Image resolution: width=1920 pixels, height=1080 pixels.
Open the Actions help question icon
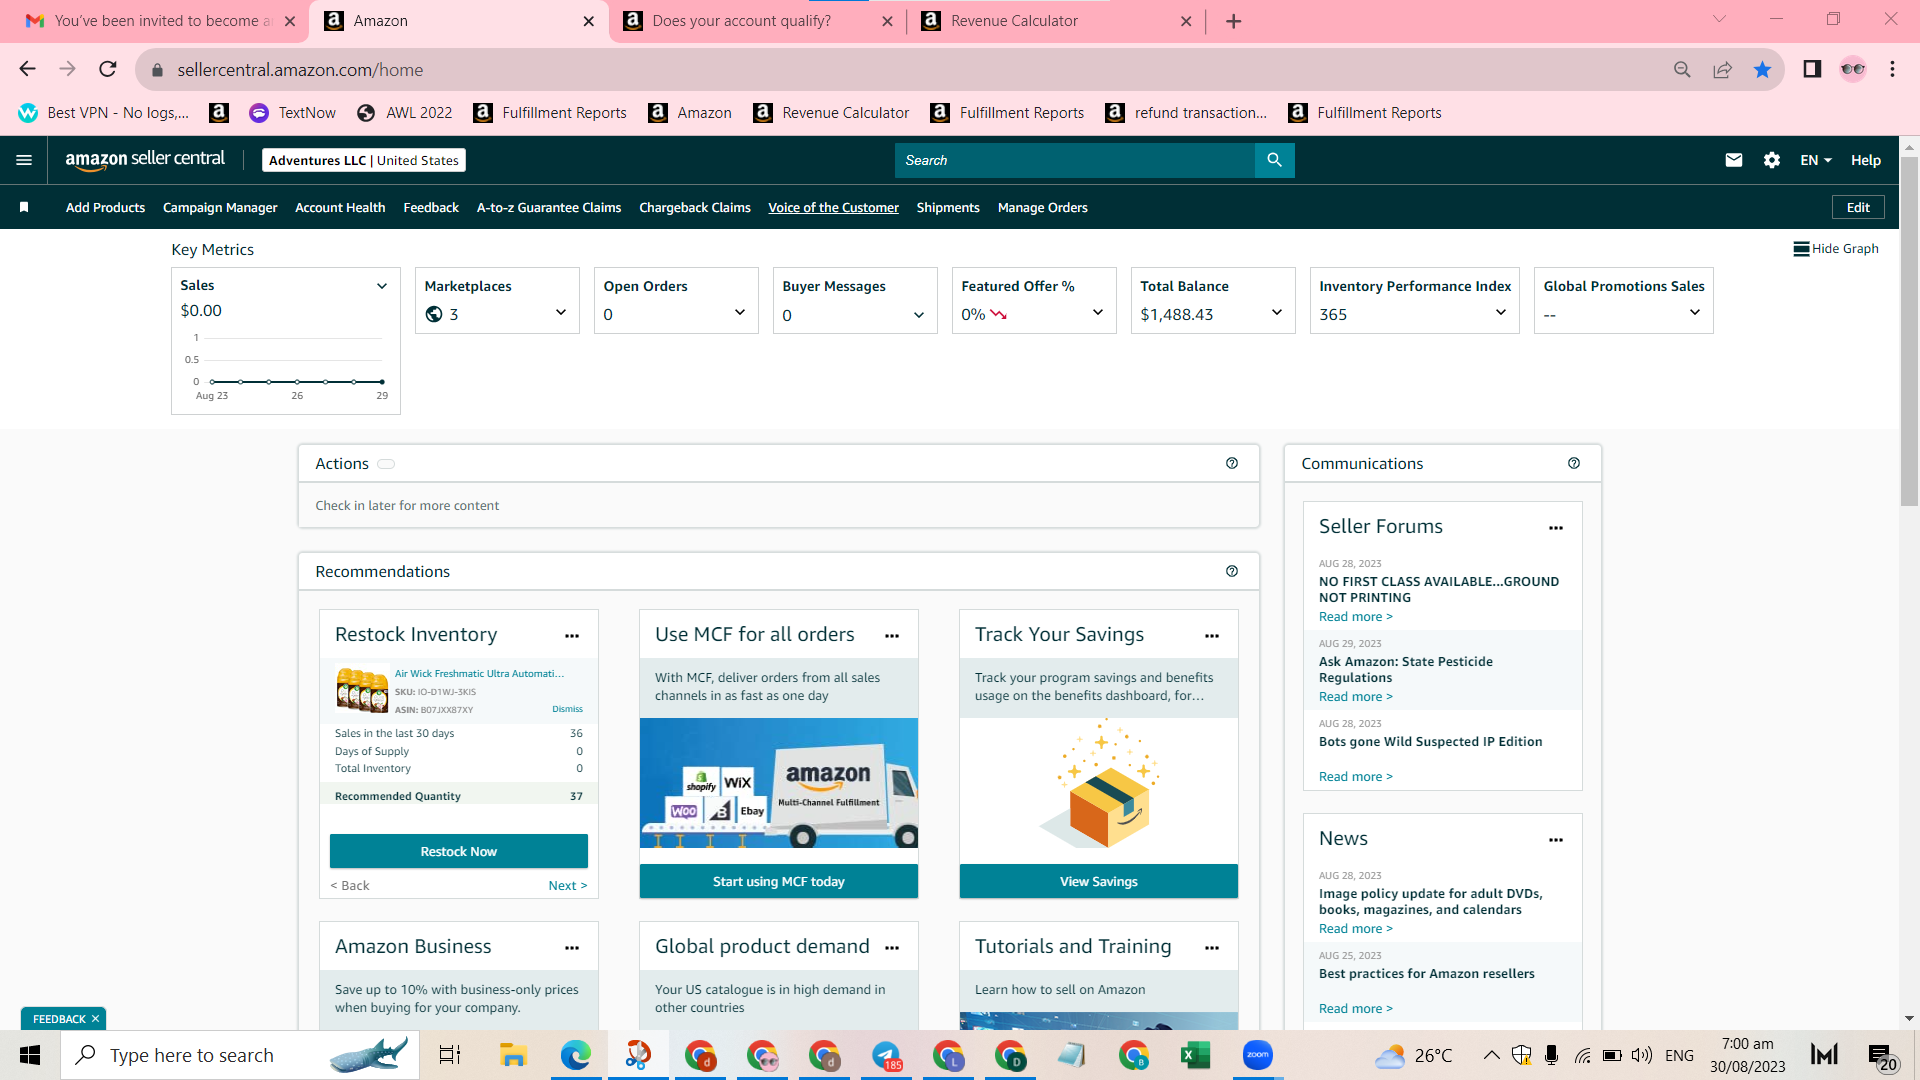[1232, 463]
